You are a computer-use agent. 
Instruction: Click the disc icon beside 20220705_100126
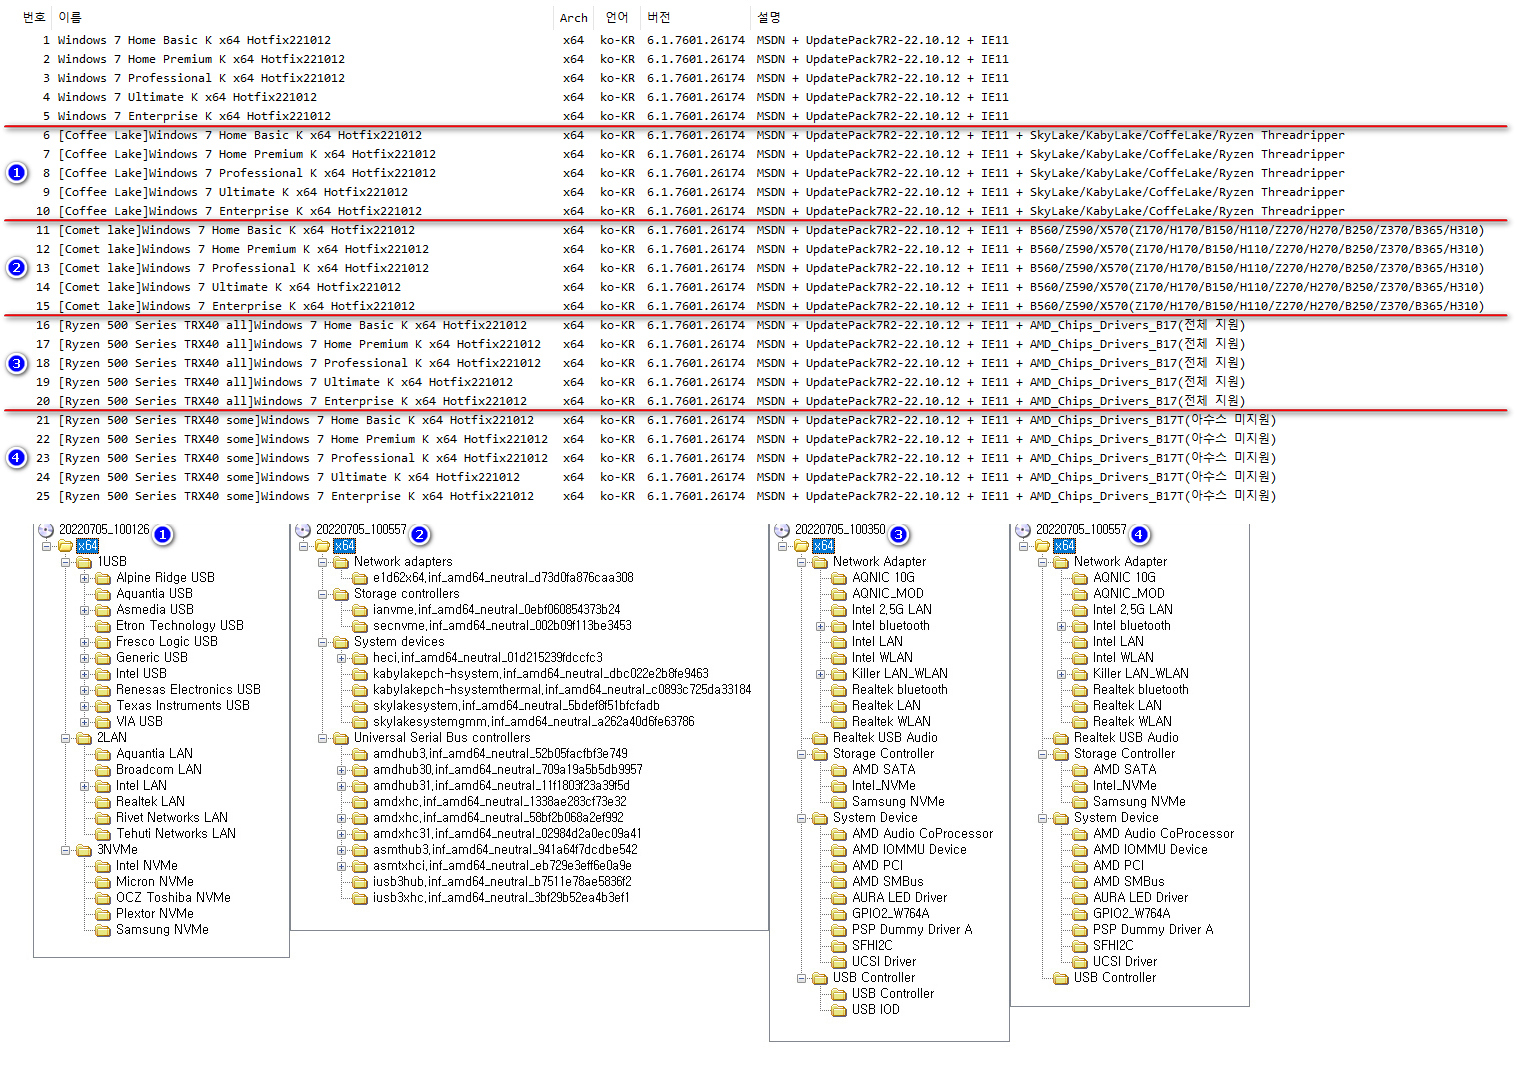point(46,530)
